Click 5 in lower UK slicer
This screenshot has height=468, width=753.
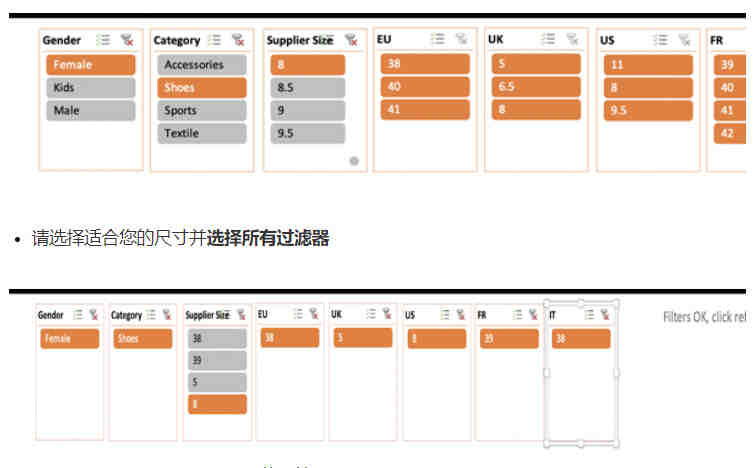(x=363, y=337)
